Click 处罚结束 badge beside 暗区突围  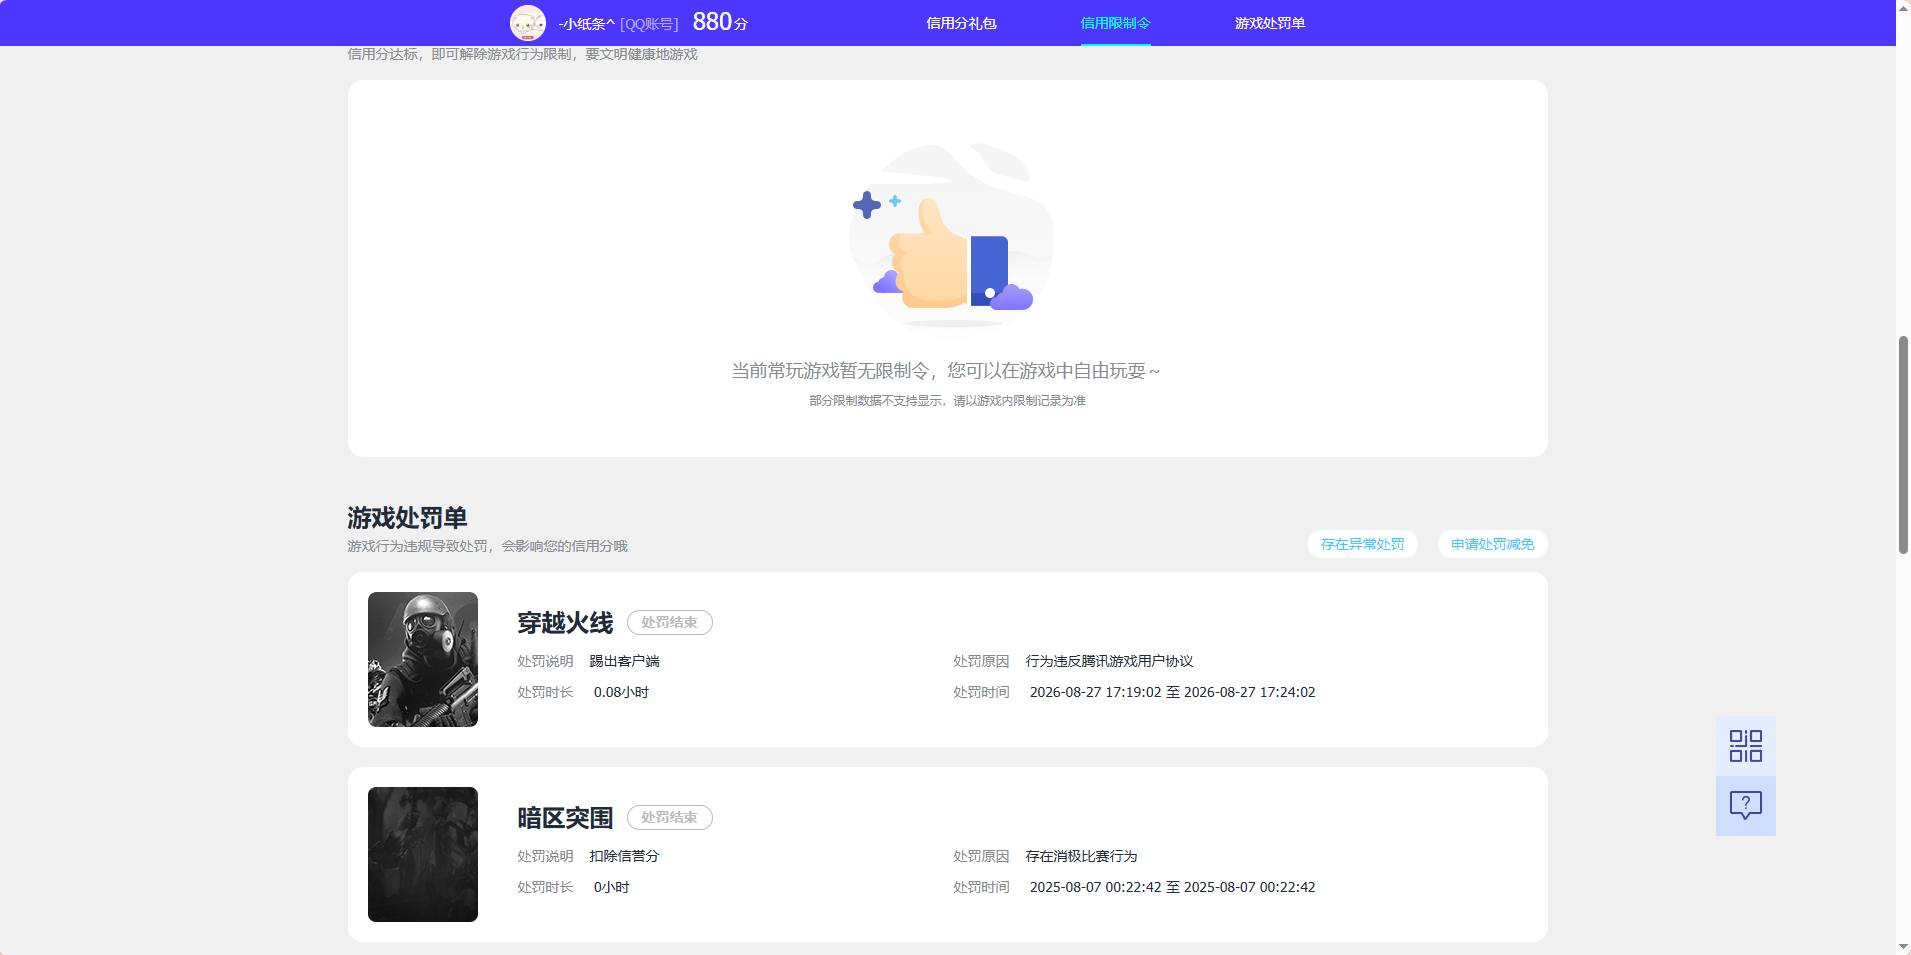670,817
